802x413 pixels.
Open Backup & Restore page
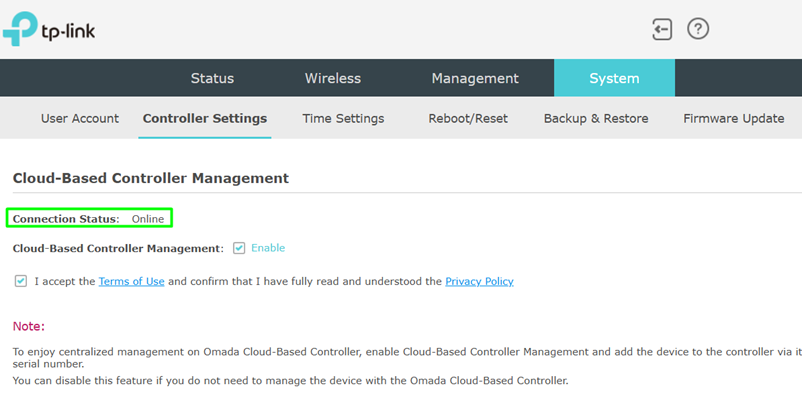(x=596, y=118)
